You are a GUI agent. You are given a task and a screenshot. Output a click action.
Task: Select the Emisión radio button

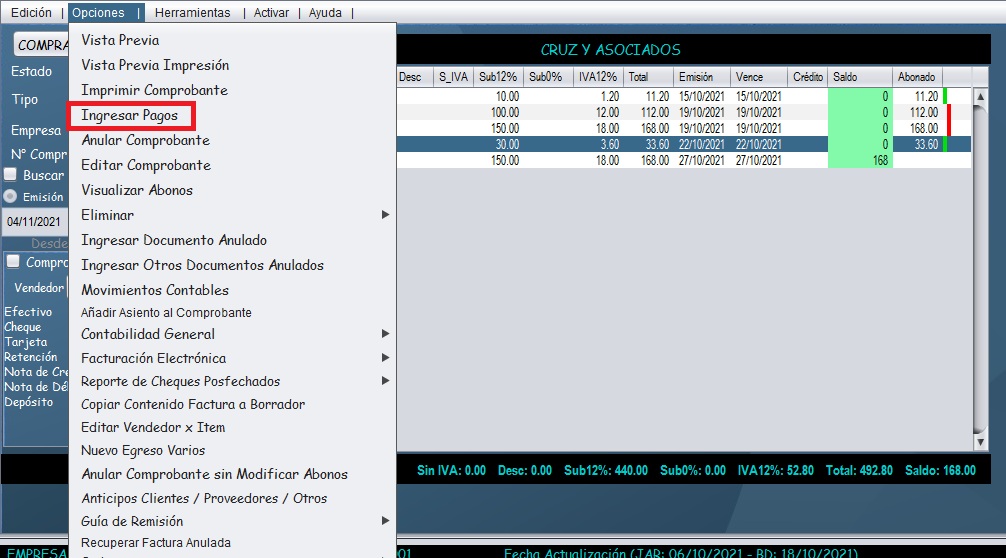click(10, 197)
